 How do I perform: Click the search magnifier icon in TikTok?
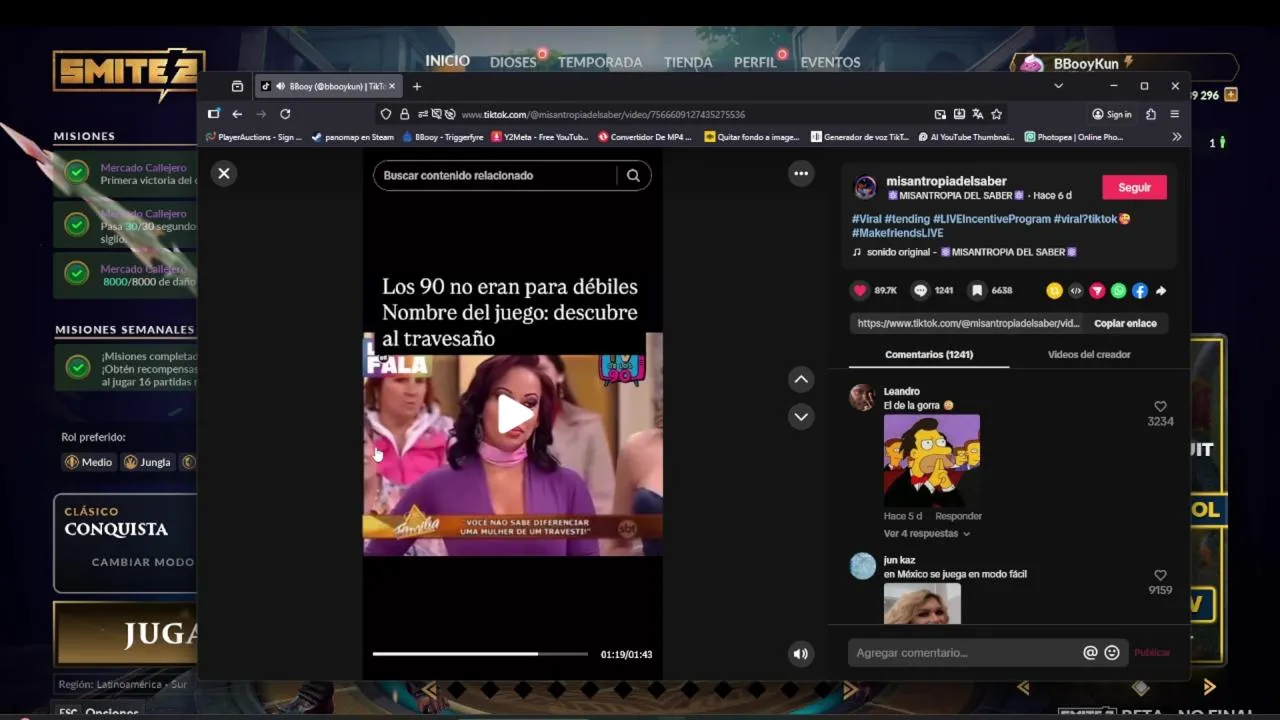pos(633,175)
